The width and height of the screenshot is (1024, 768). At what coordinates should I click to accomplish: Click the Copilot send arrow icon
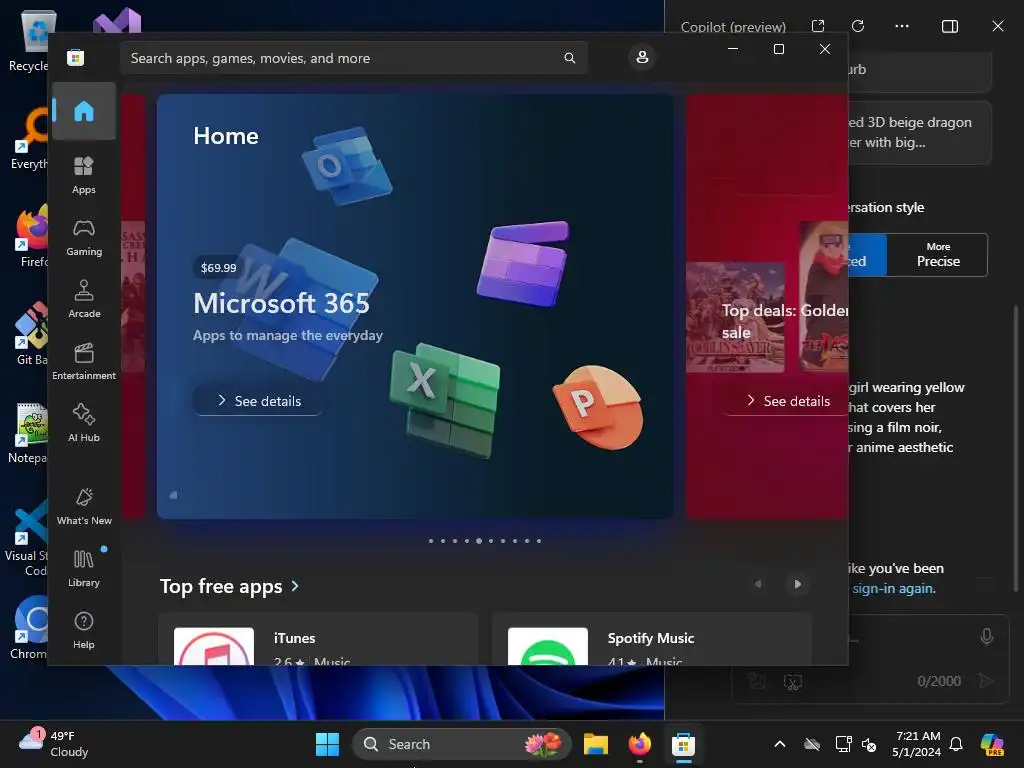click(x=986, y=681)
